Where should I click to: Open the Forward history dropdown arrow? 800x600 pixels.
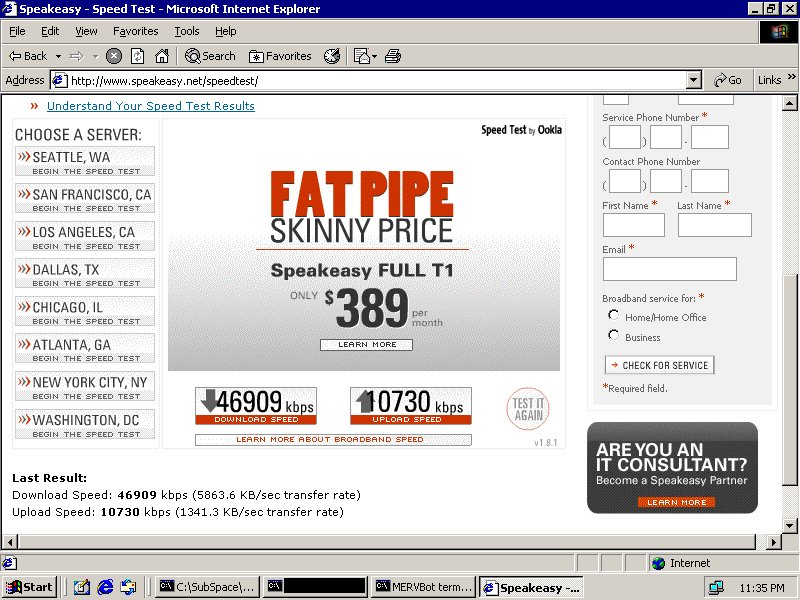[95, 56]
